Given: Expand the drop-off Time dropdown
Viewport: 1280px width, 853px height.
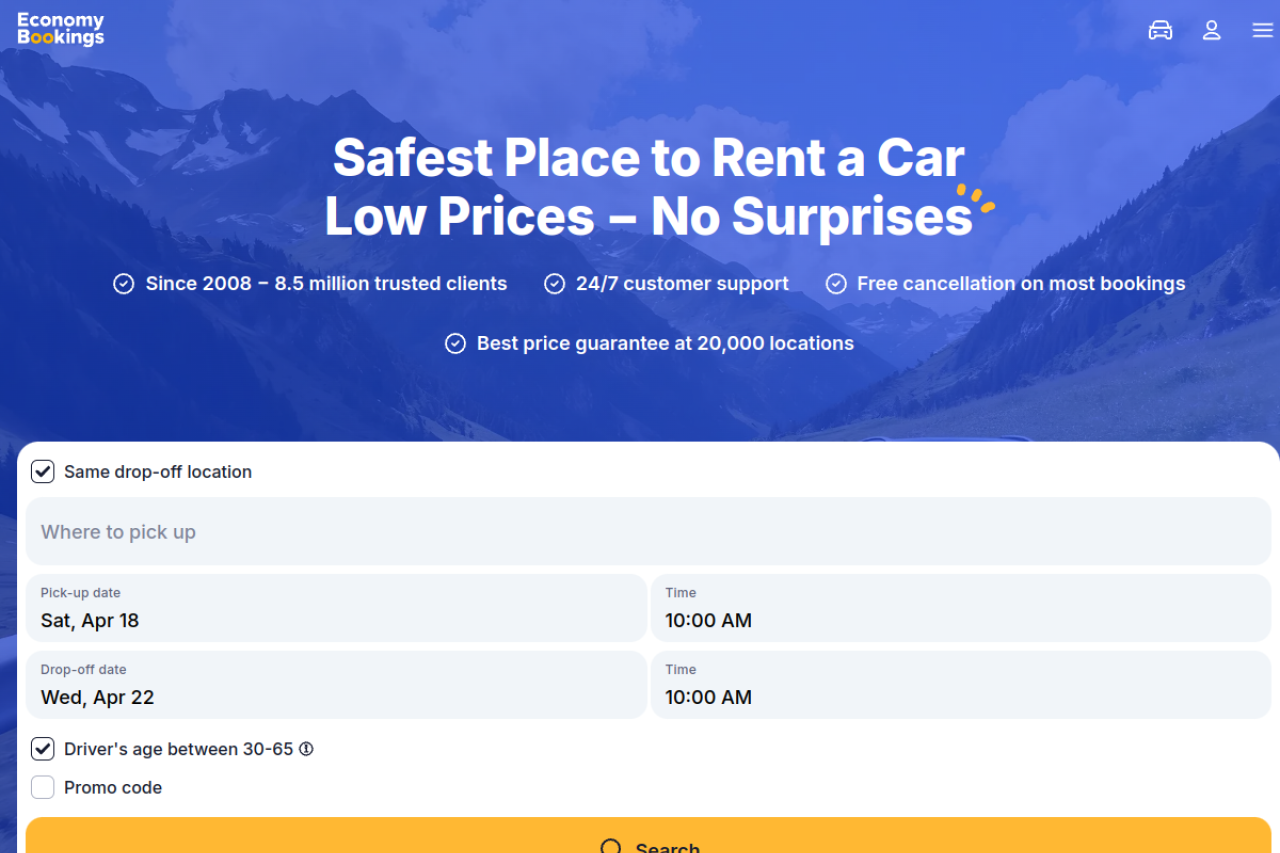Looking at the screenshot, I should pos(960,685).
